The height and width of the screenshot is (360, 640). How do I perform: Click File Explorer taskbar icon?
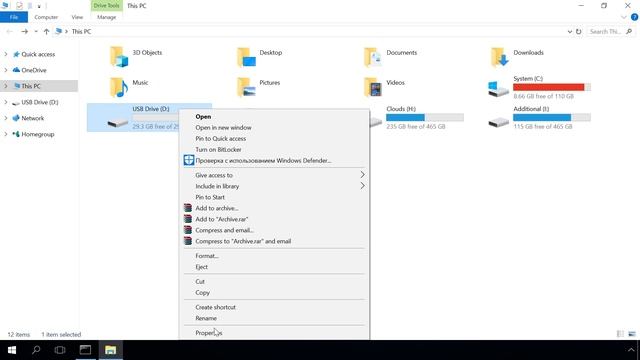[x=111, y=350]
